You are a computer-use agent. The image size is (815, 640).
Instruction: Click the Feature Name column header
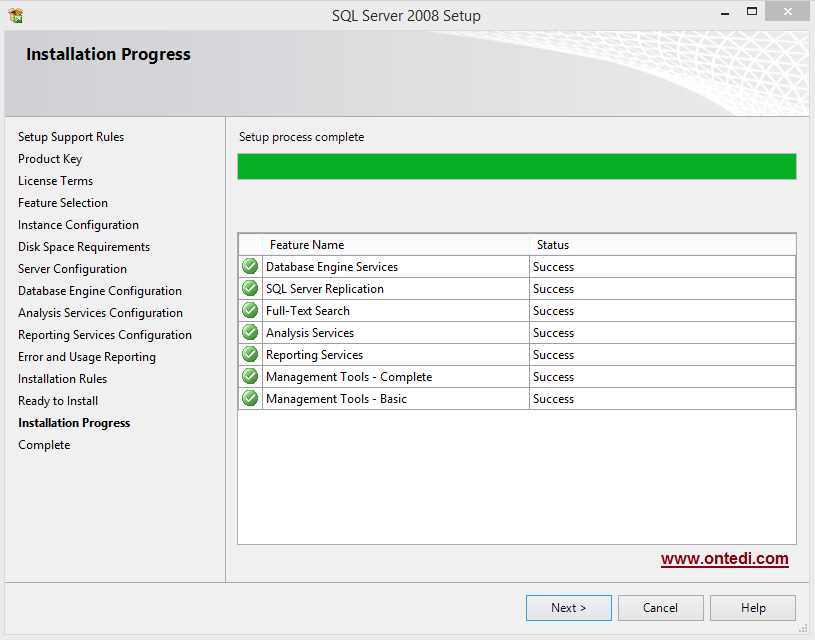[396, 244]
